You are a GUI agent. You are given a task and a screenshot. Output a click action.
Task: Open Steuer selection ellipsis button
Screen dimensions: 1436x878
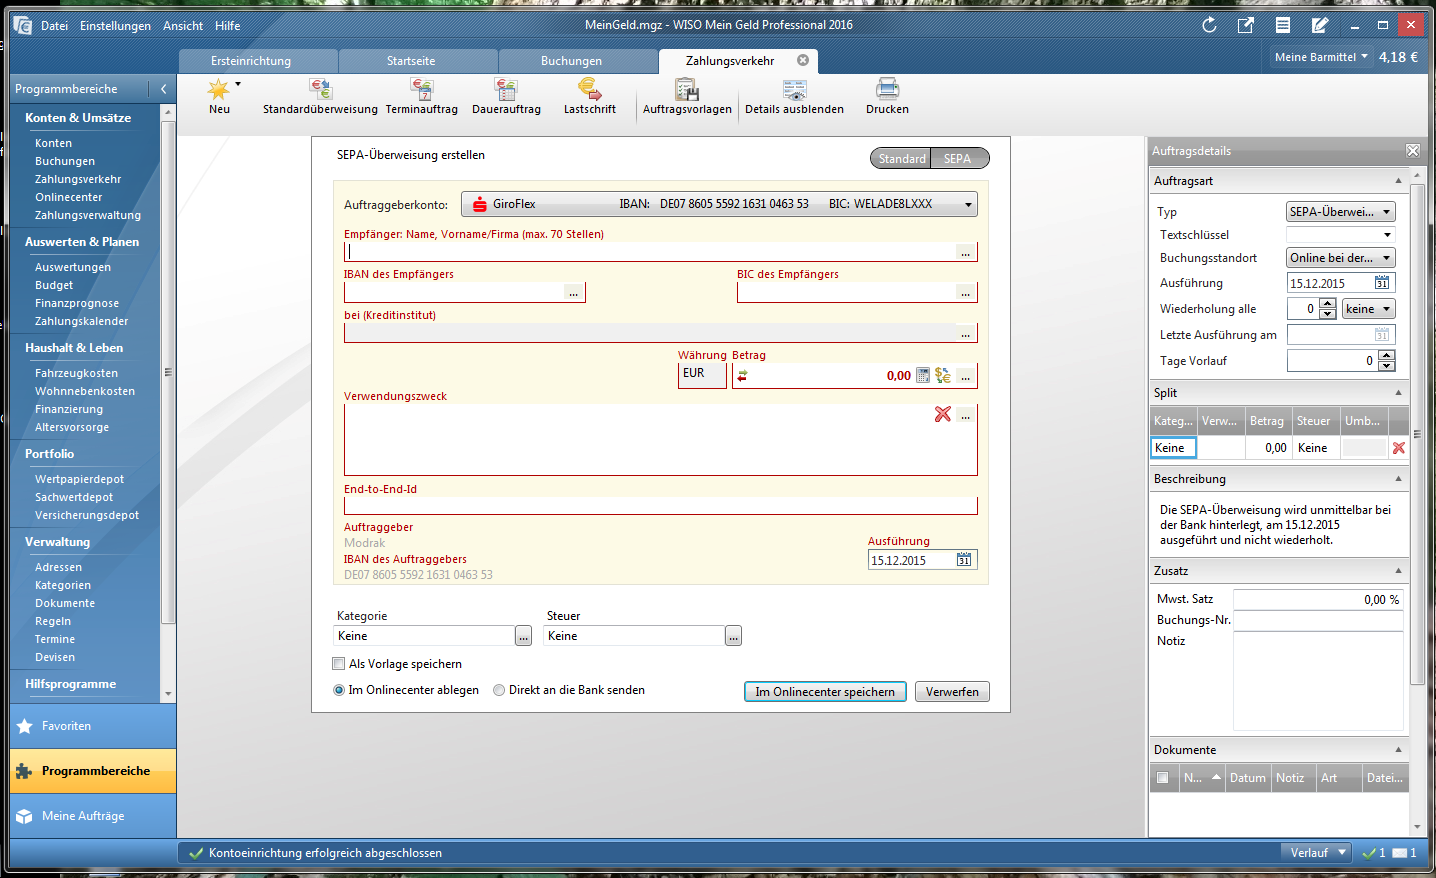pyautogui.click(x=733, y=636)
